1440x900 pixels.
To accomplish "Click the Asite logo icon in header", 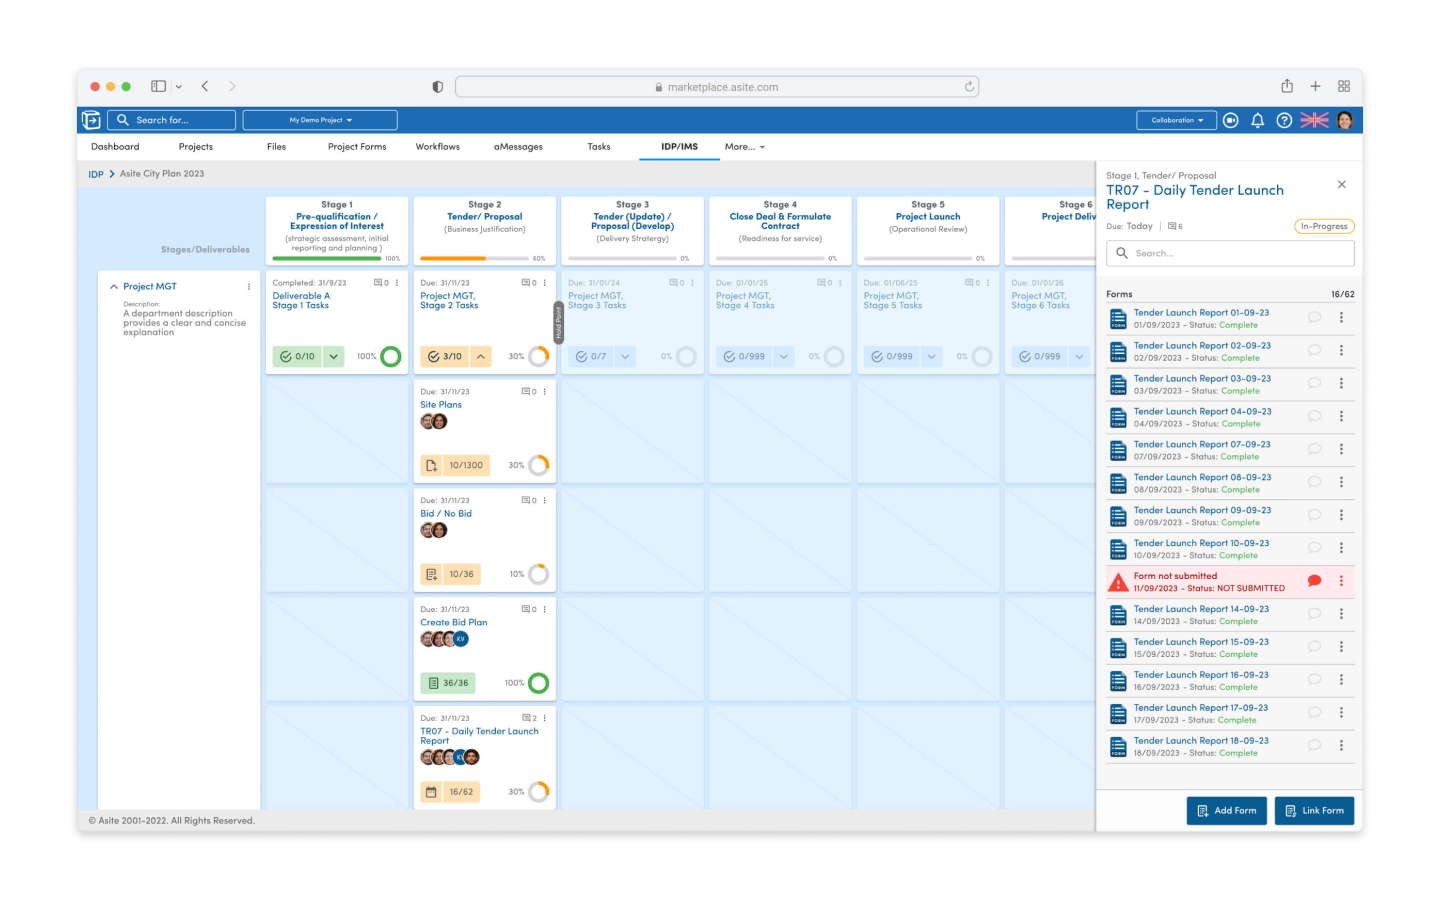I will [x=91, y=120].
